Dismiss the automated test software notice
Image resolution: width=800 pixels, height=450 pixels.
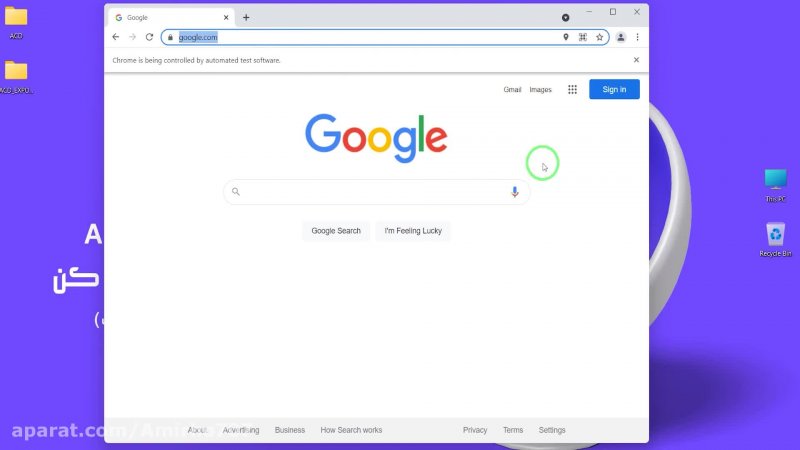(x=636, y=60)
